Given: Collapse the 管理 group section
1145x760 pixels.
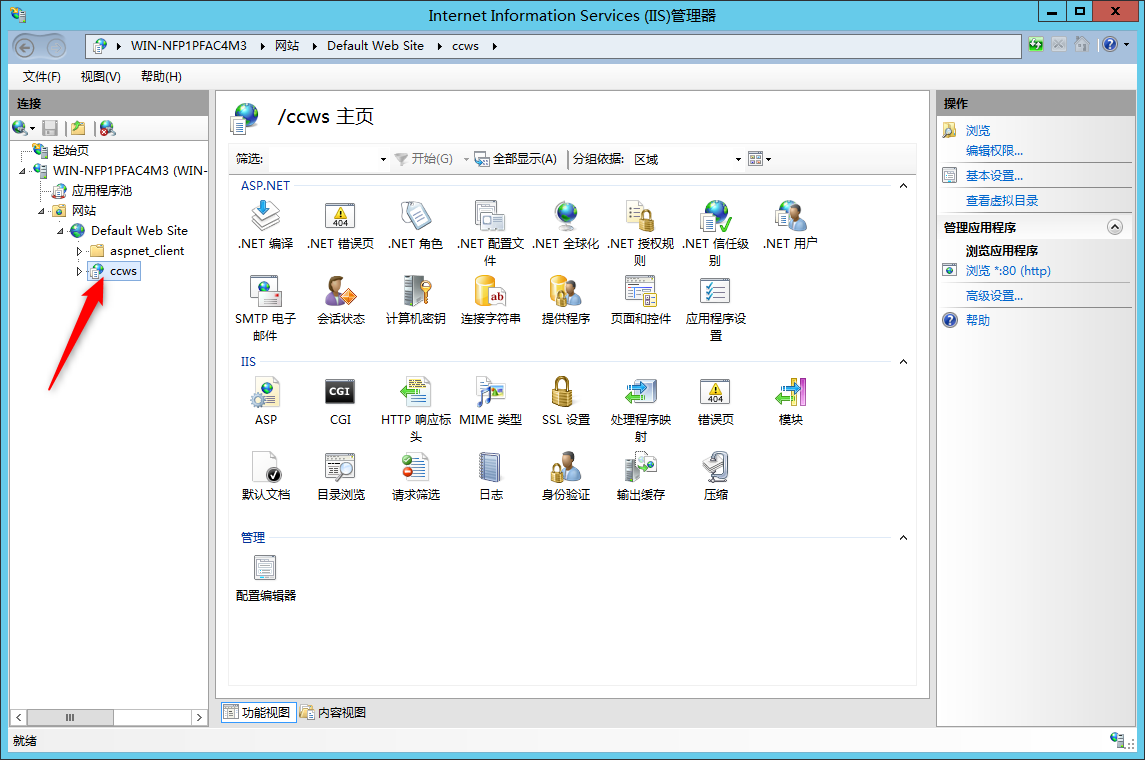Looking at the screenshot, I should (x=903, y=537).
